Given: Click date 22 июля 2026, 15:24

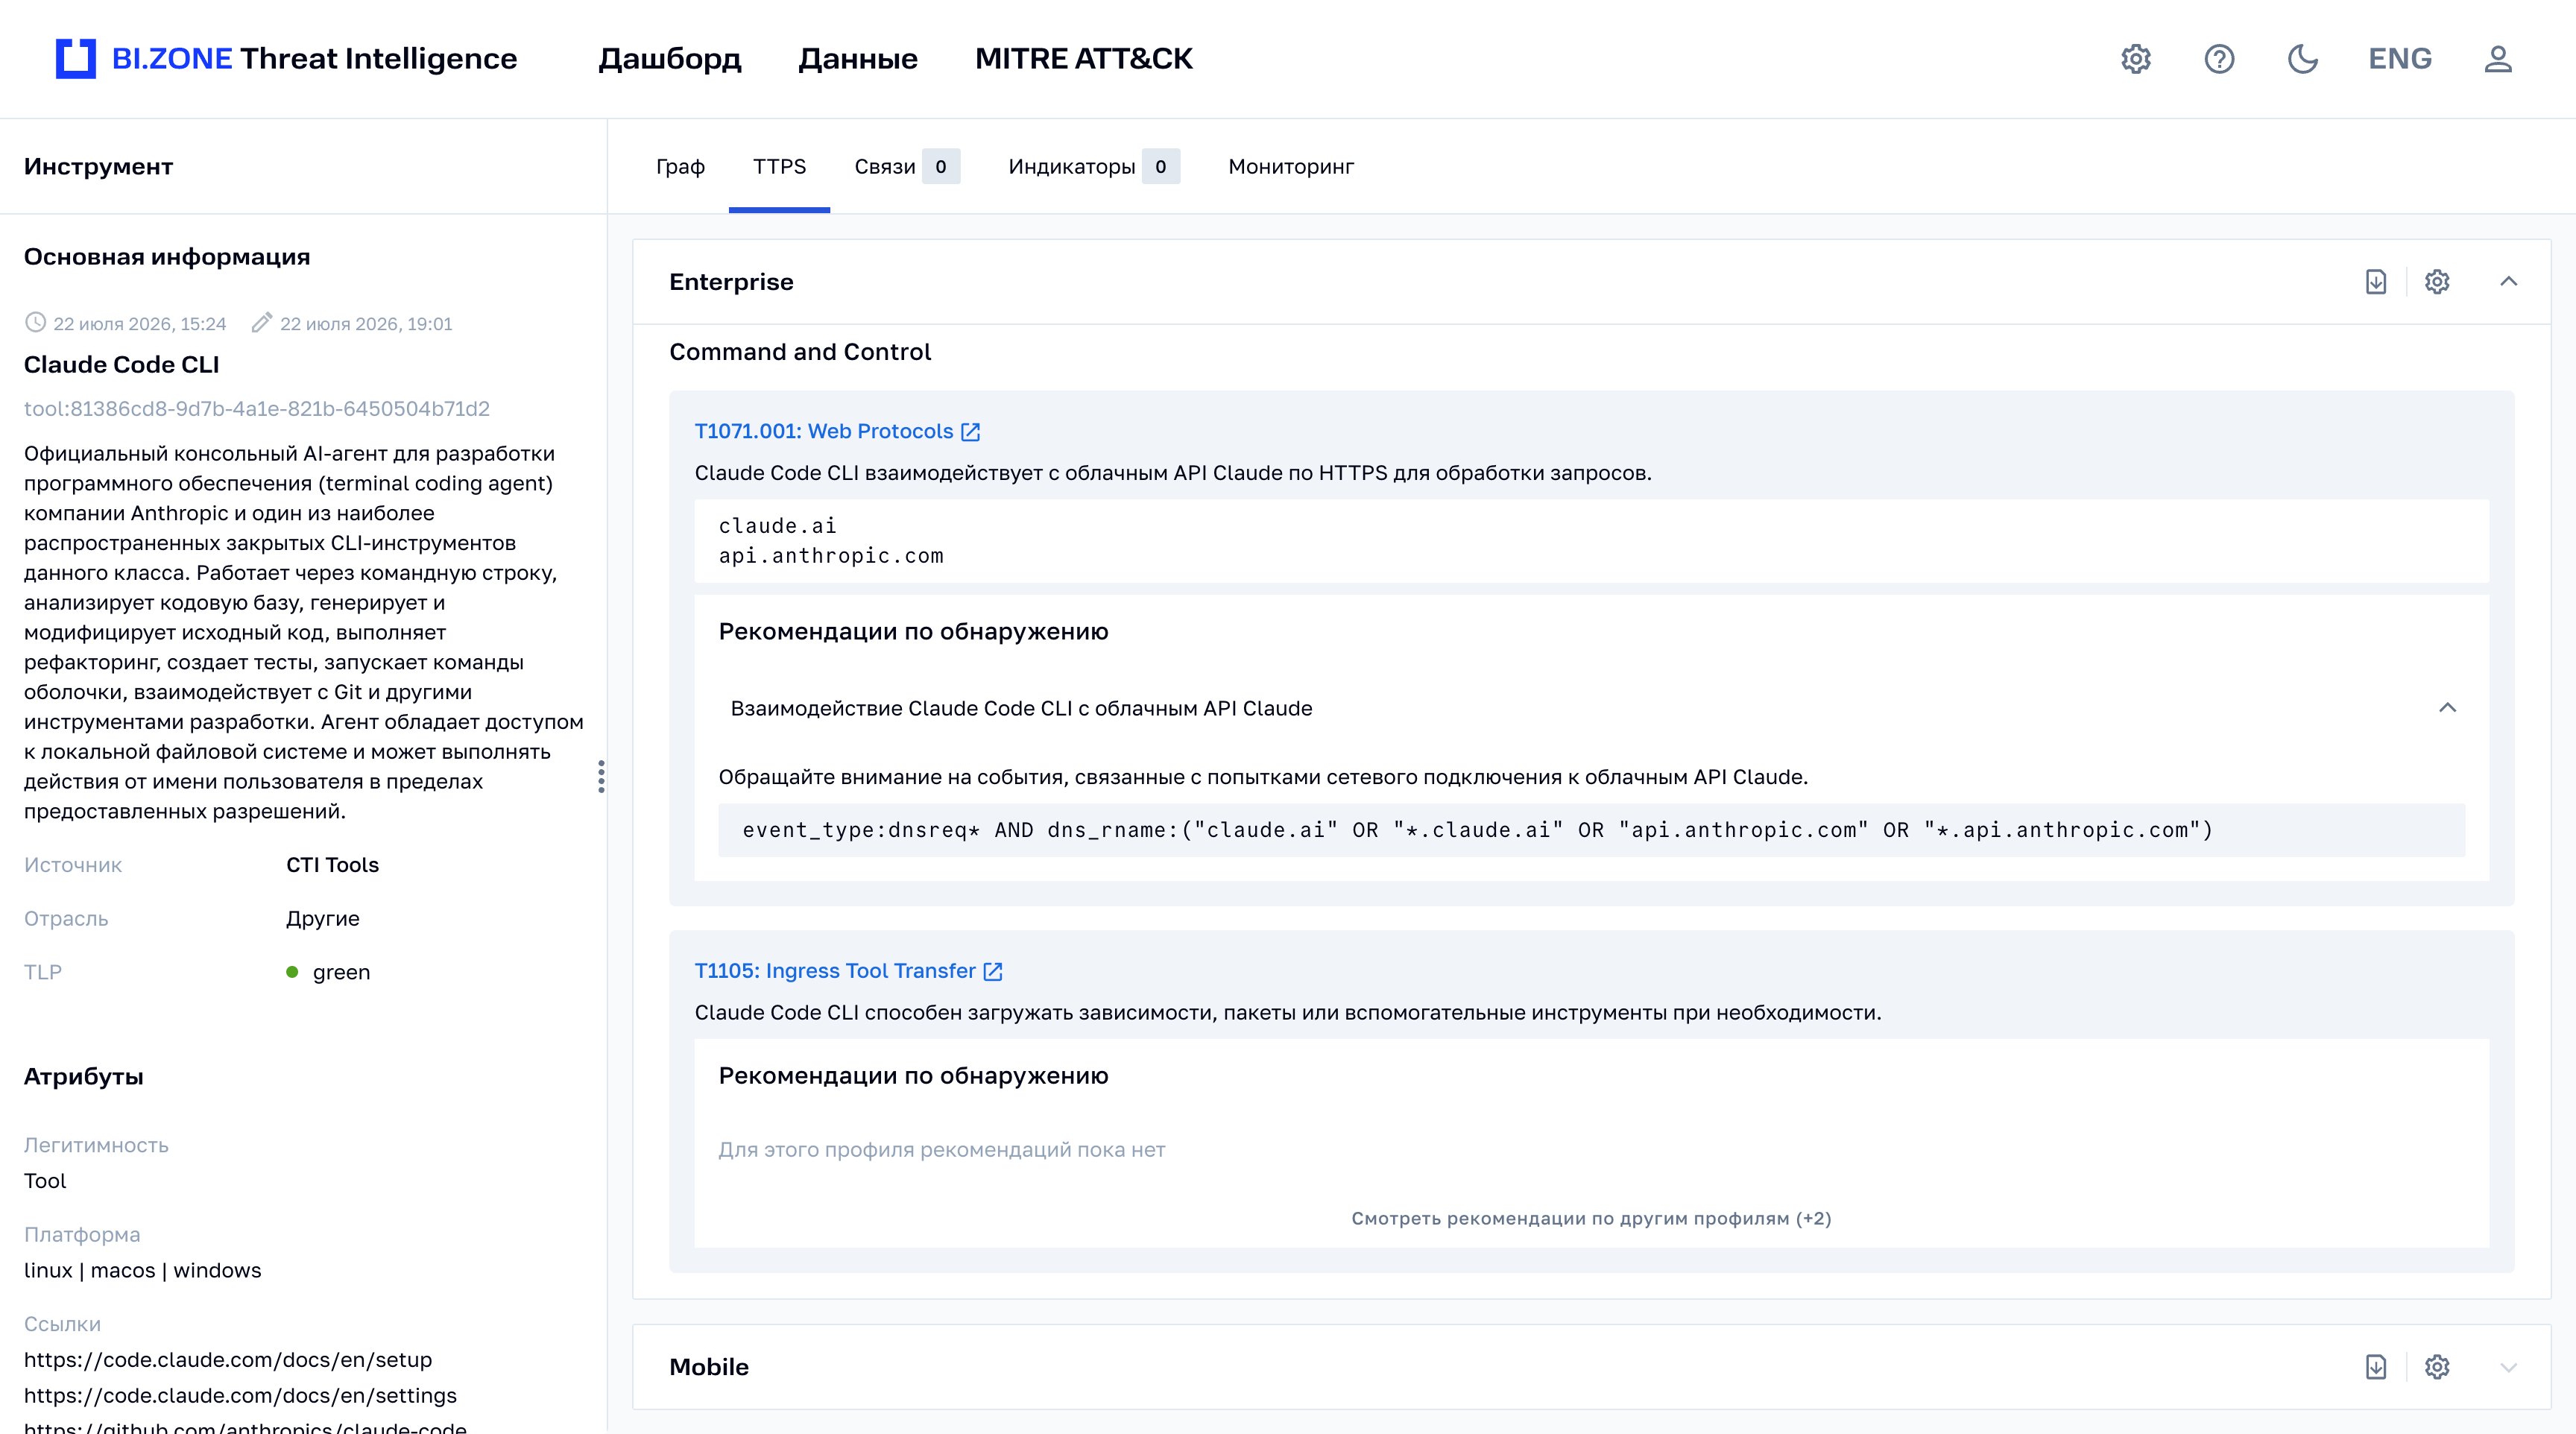Looking at the screenshot, I should [x=139, y=324].
